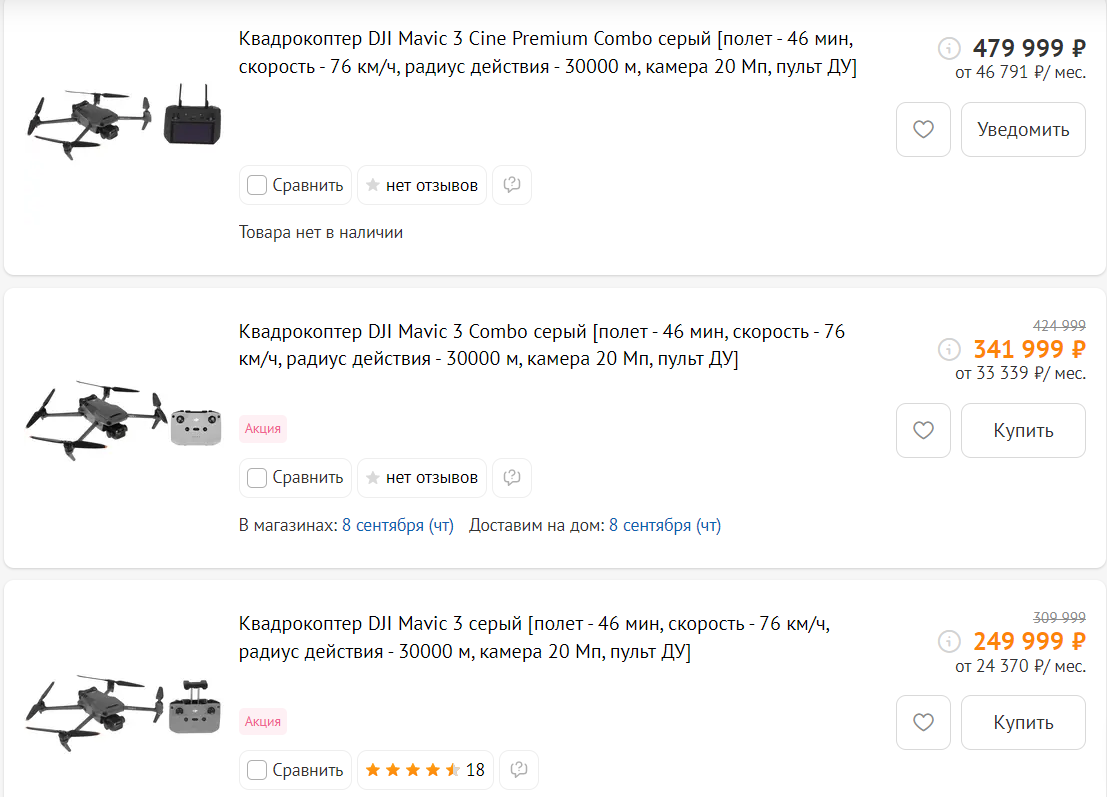1107x797 pixels.
Task: Add Mavic 3 Cine Premium Combo to favorites
Action: (x=923, y=130)
